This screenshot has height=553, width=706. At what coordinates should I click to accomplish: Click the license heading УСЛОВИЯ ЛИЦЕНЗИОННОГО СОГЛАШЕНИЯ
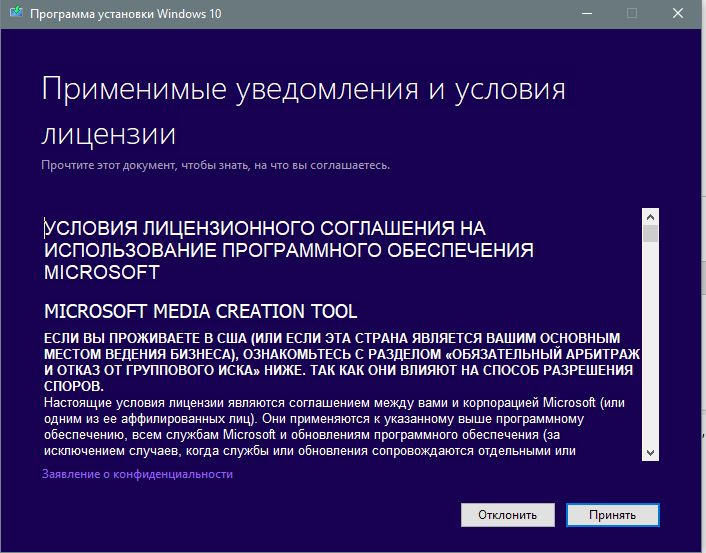[289, 250]
